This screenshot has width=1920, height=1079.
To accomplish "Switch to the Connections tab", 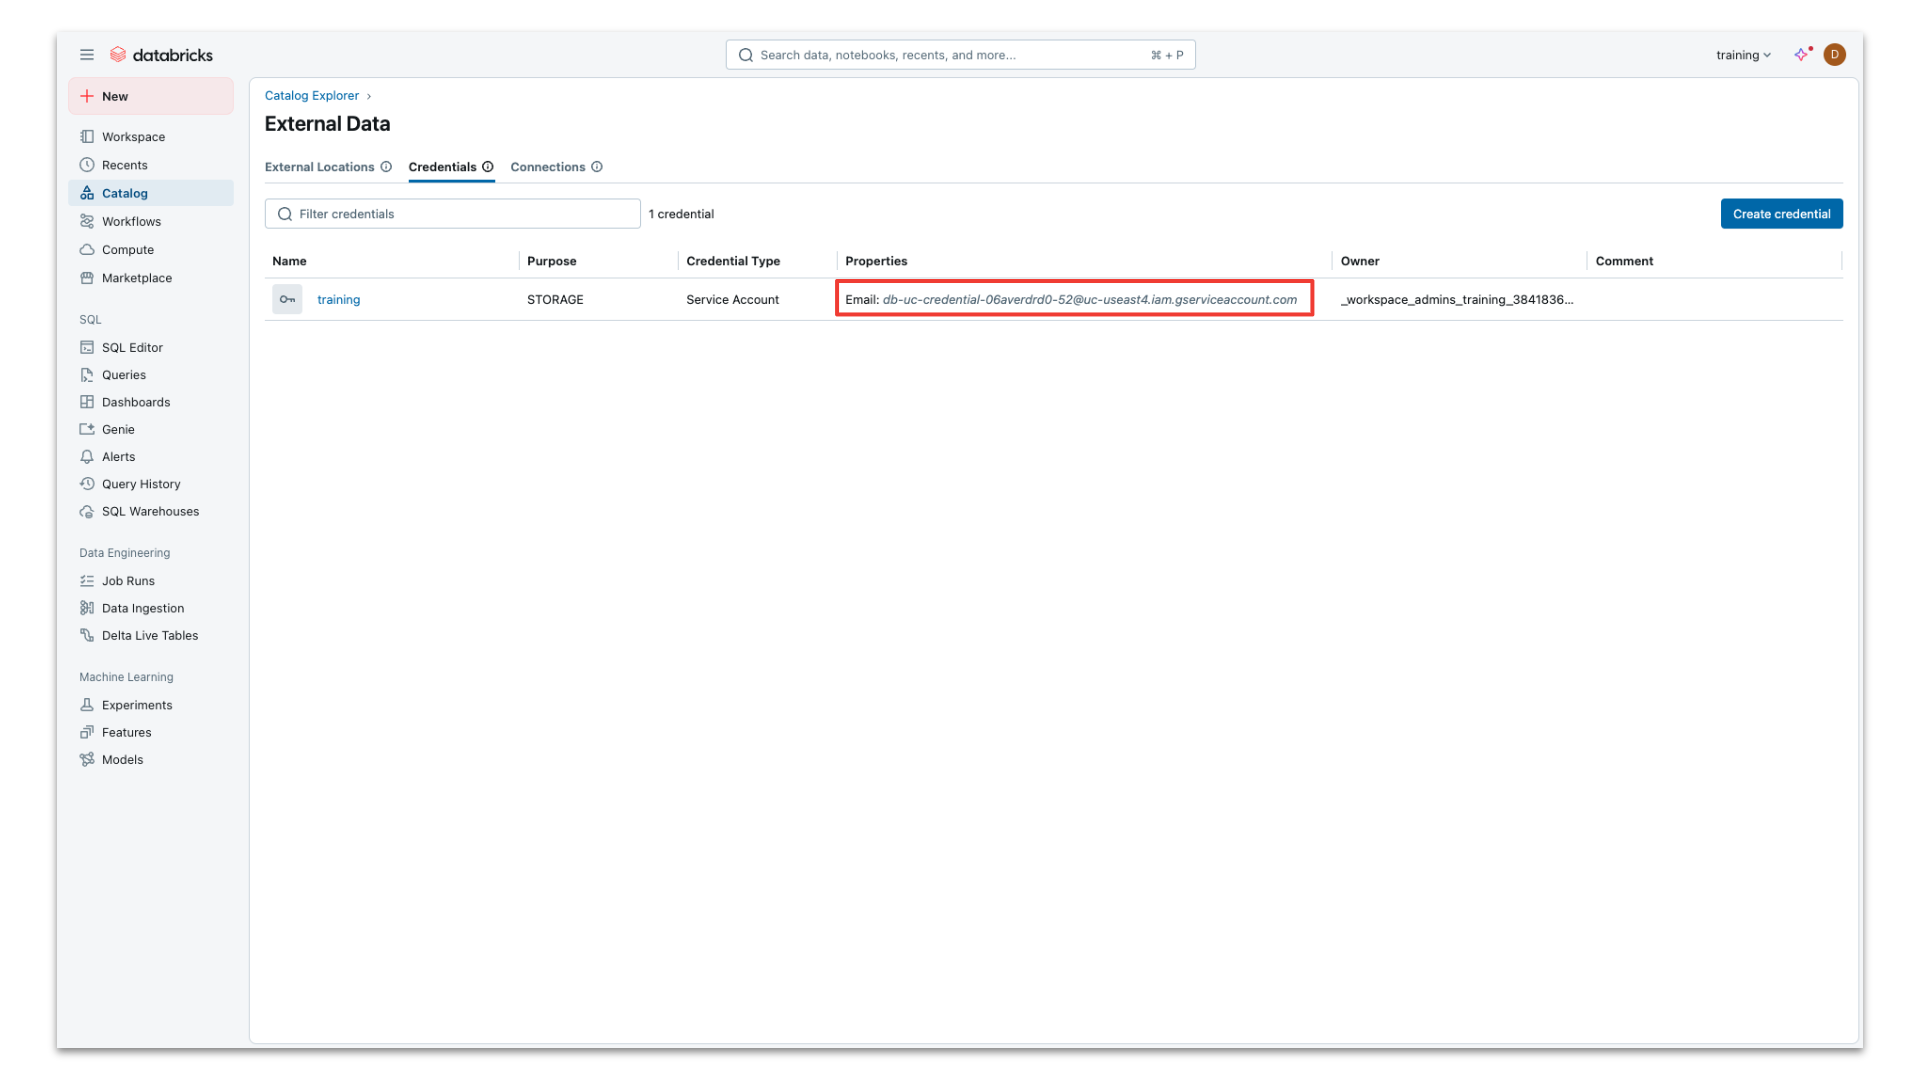I will tap(547, 167).
